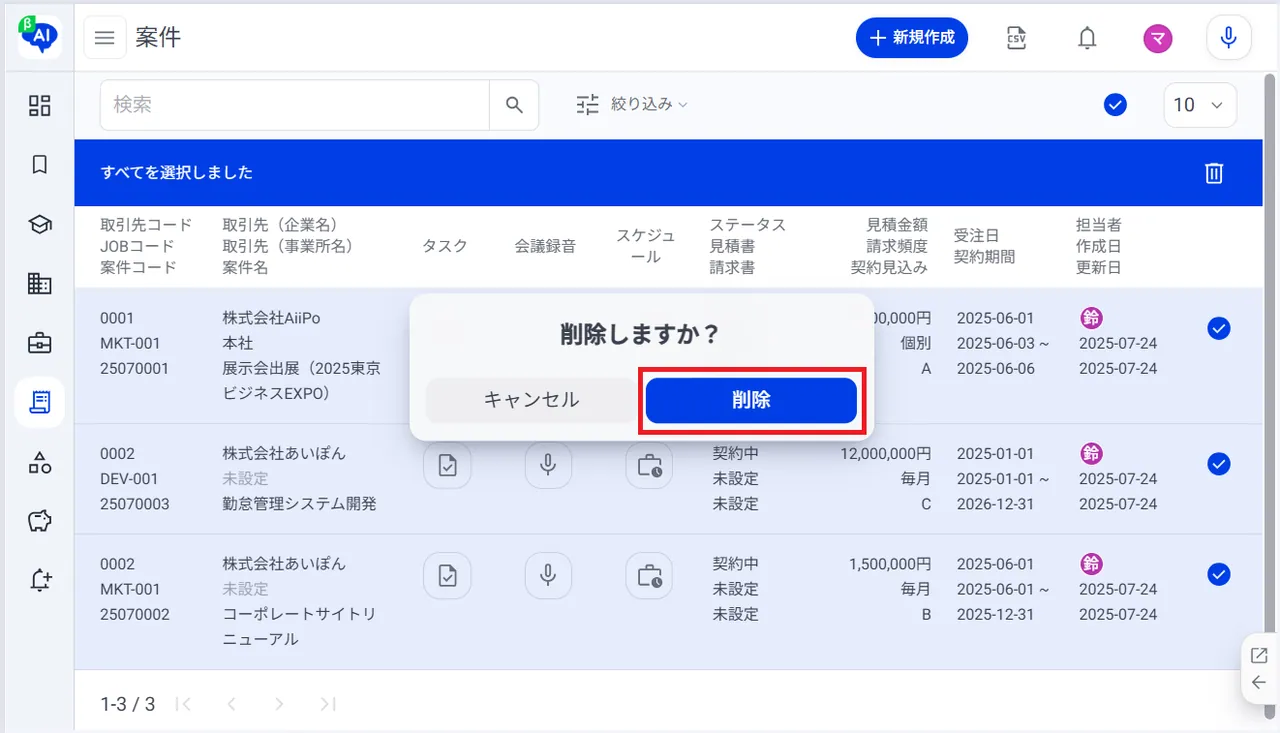Confirm with the 削除 button
The image size is (1280, 733).
click(751, 400)
